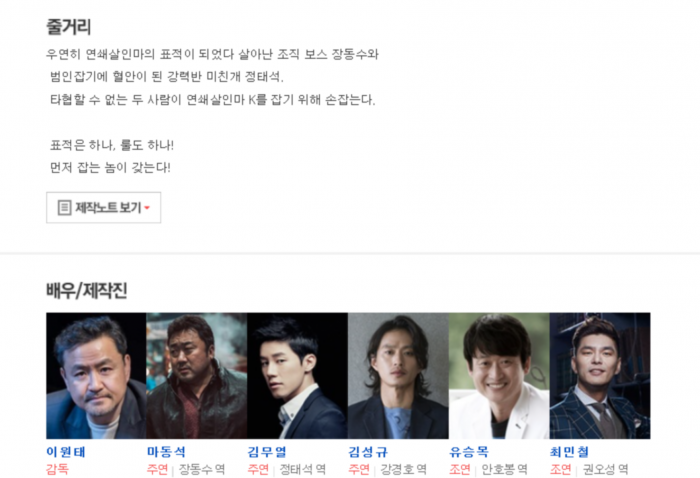Follow the 김무열 name link
This screenshot has height=478, width=700.
pyautogui.click(x=267, y=452)
